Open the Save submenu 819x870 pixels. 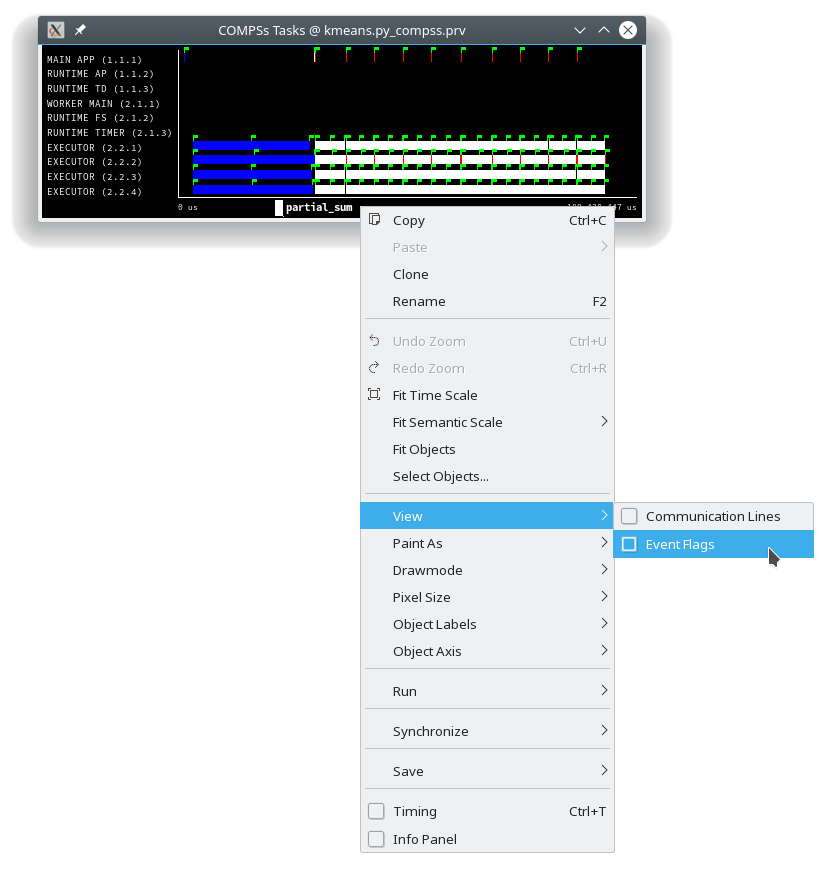point(487,771)
